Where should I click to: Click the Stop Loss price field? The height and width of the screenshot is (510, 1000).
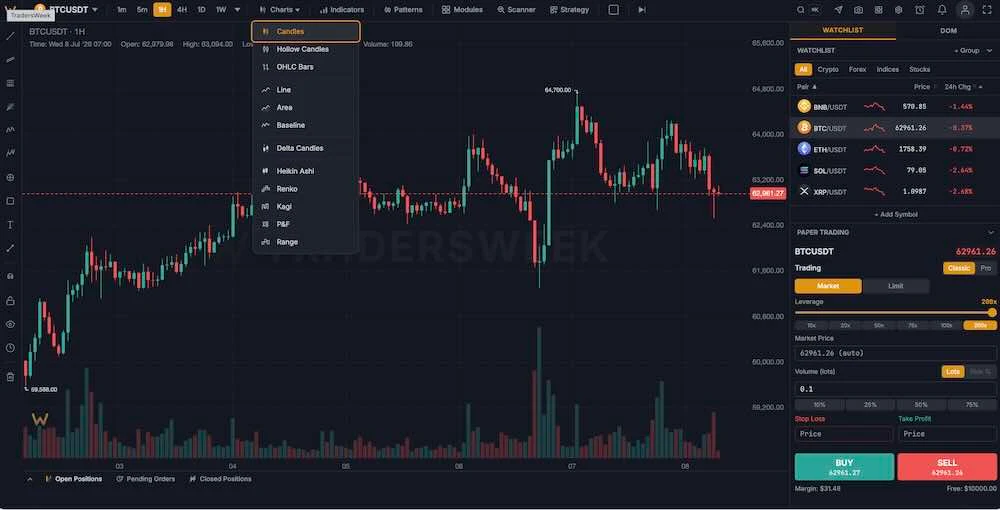[x=844, y=434]
